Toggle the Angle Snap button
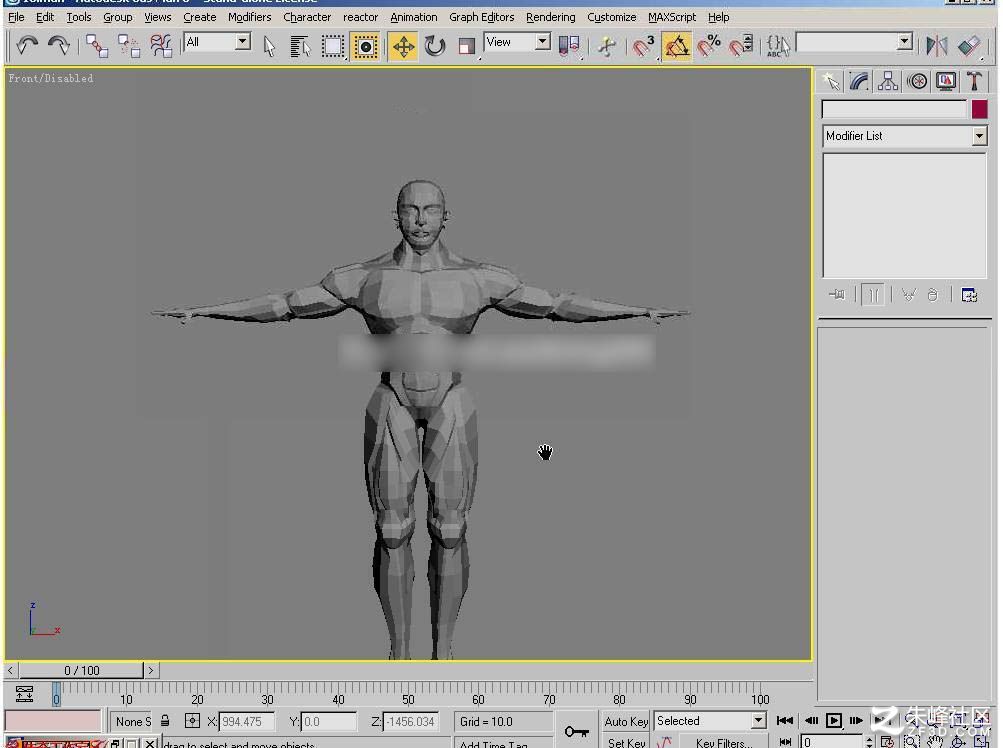The image size is (1003, 748). pyautogui.click(x=676, y=46)
